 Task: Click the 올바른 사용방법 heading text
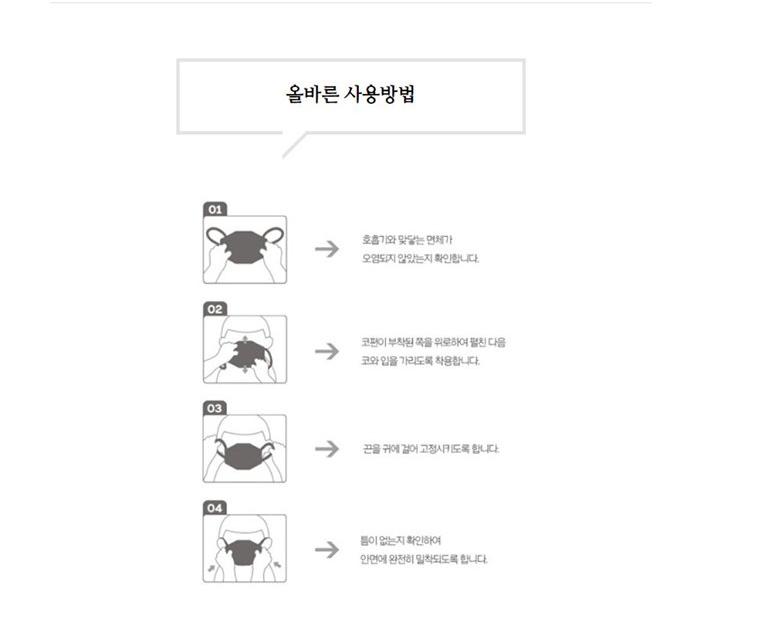[x=350, y=94]
